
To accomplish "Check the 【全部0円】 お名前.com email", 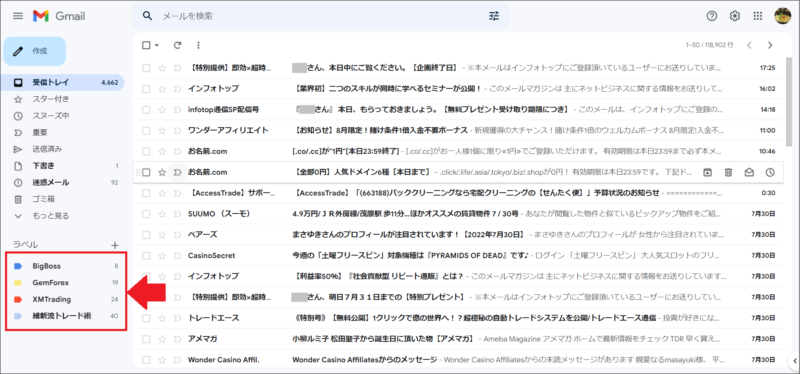I will (146, 172).
